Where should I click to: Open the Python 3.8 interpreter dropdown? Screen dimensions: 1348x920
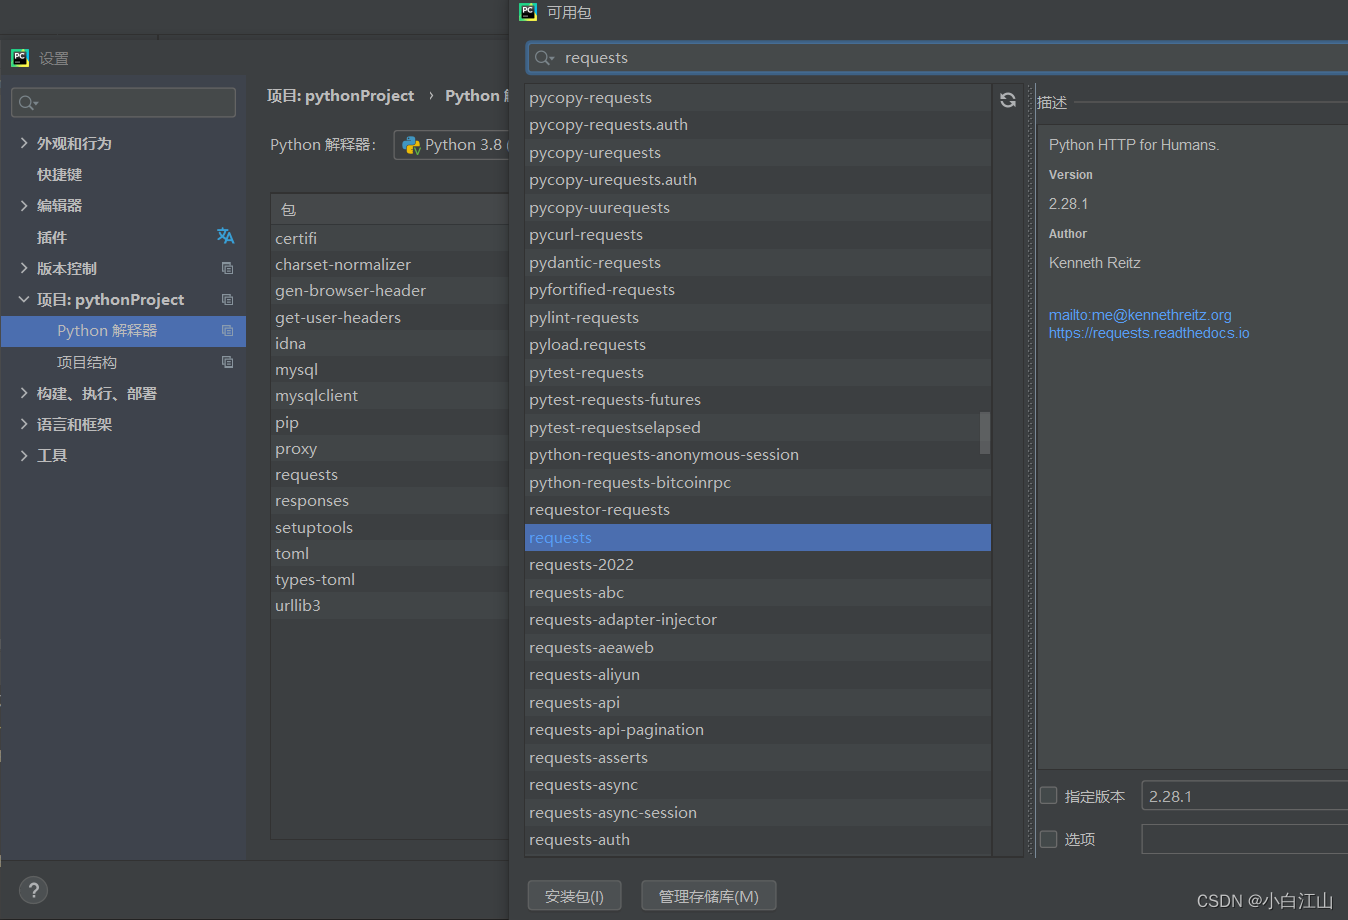click(x=452, y=145)
